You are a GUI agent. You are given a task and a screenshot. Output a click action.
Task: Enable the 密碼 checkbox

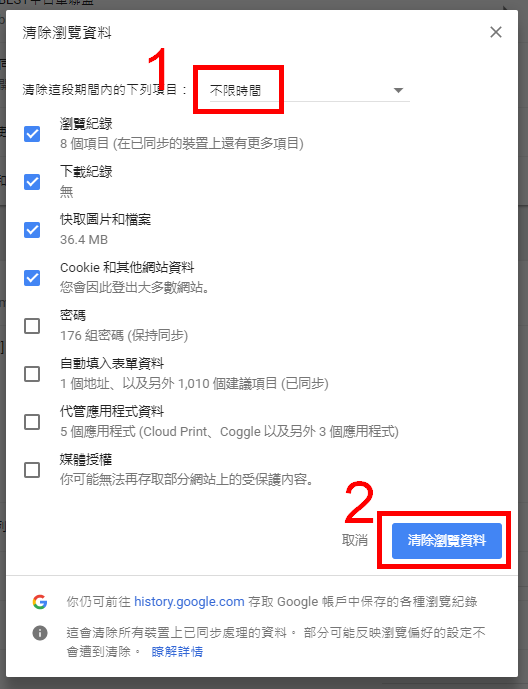point(32,326)
